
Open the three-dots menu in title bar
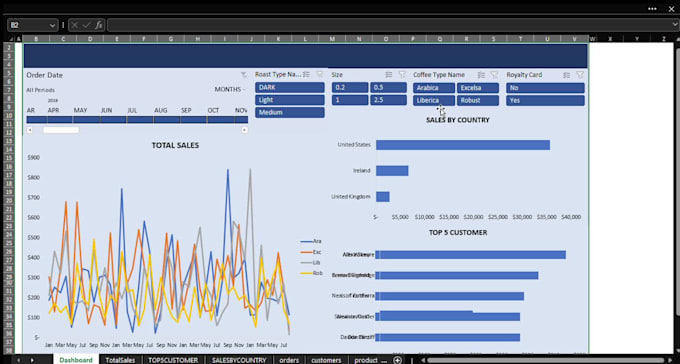click(x=652, y=9)
